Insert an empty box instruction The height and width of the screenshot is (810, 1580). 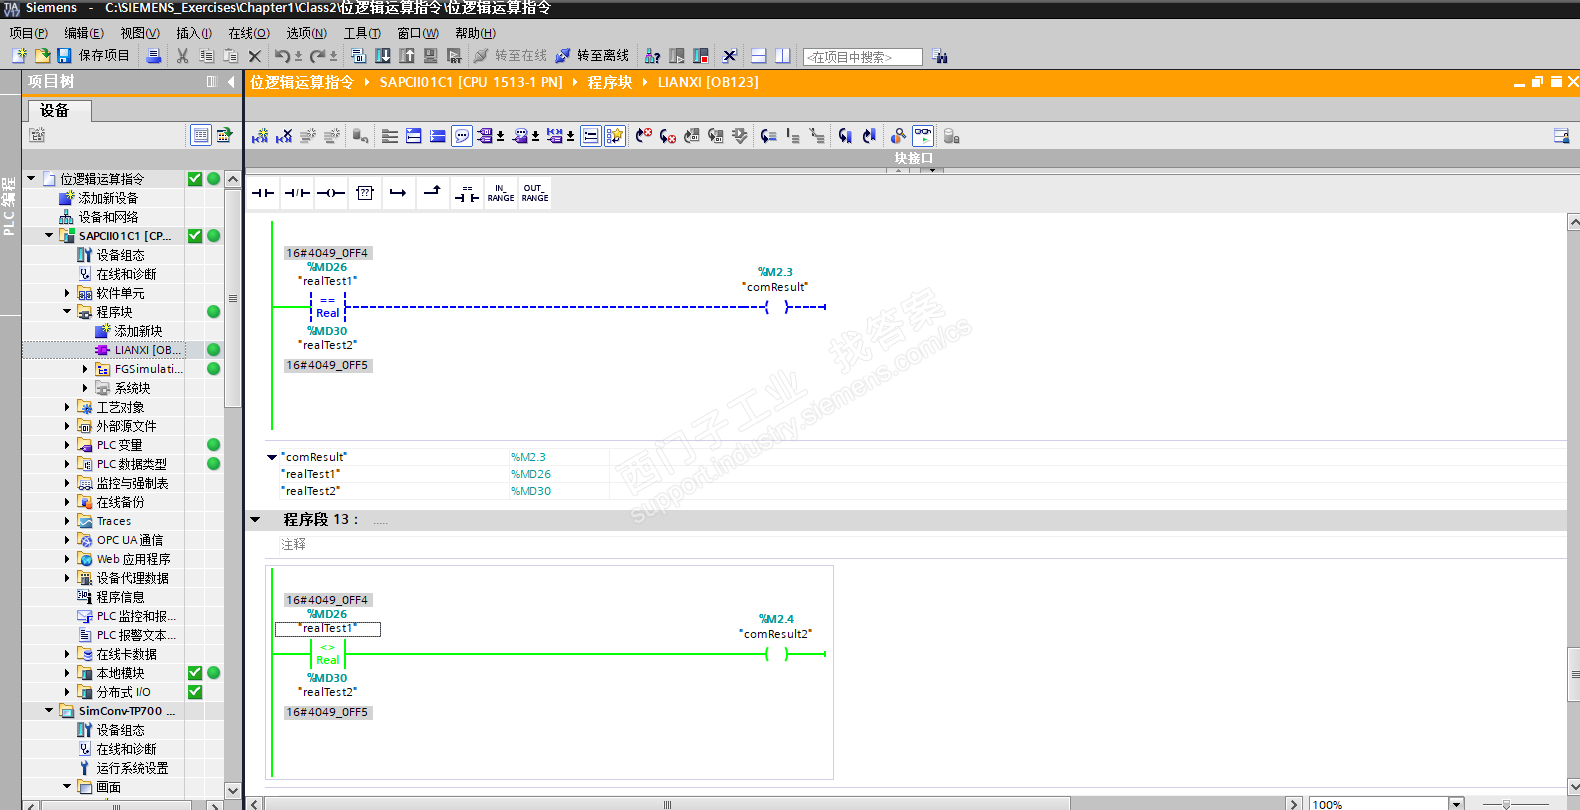pos(365,193)
